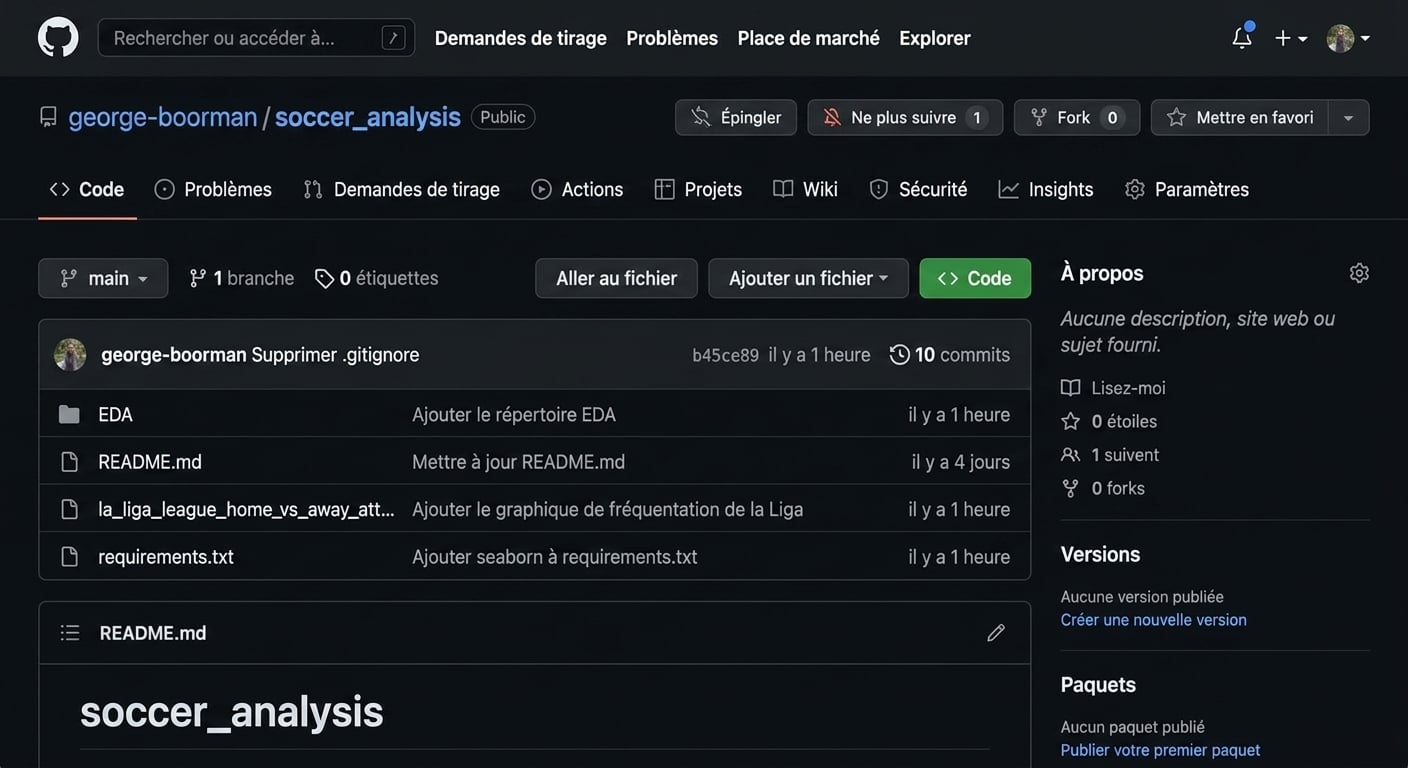Image resolution: width=1408 pixels, height=768 pixels.
Task: Open À propos settings gear icon
Action: [x=1359, y=273]
